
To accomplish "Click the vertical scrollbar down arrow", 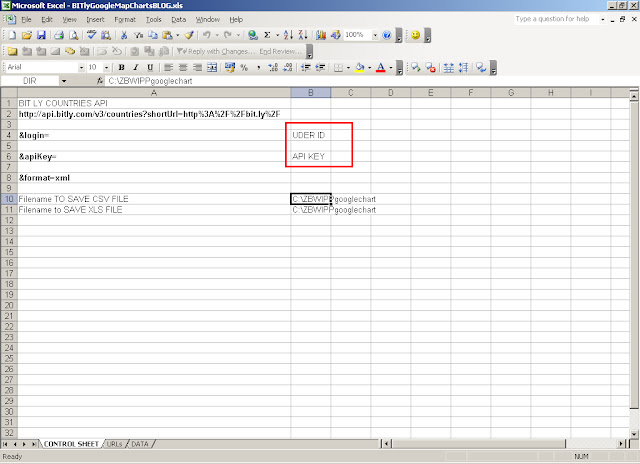I will (x=634, y=434).
